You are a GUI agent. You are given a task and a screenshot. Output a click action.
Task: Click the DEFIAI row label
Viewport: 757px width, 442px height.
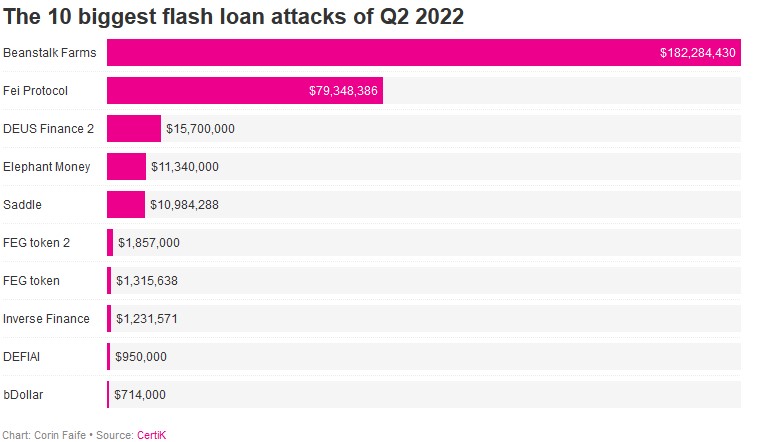[23, 357]
